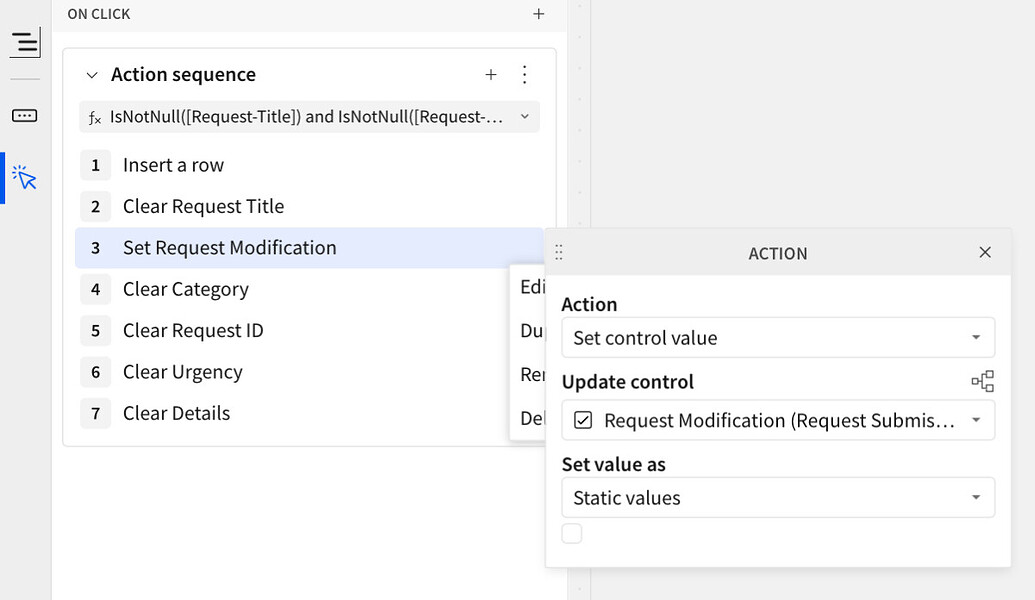1035x600 pixels.
Task: Grab the drag handle in the ACTION panel header
Action: [x=558, y=253]
